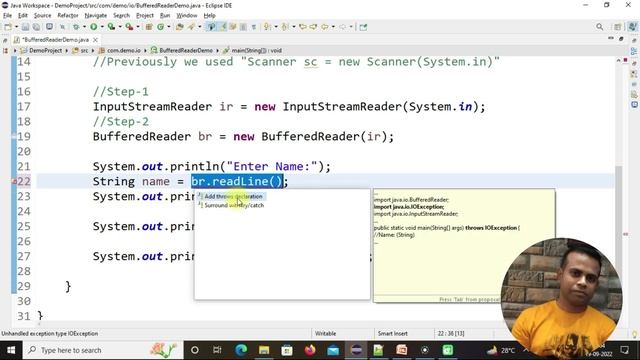Click the Open Perspective icon
Image resolution: width=640 pixels, height=360 pixels.
(x=618, y=27)
